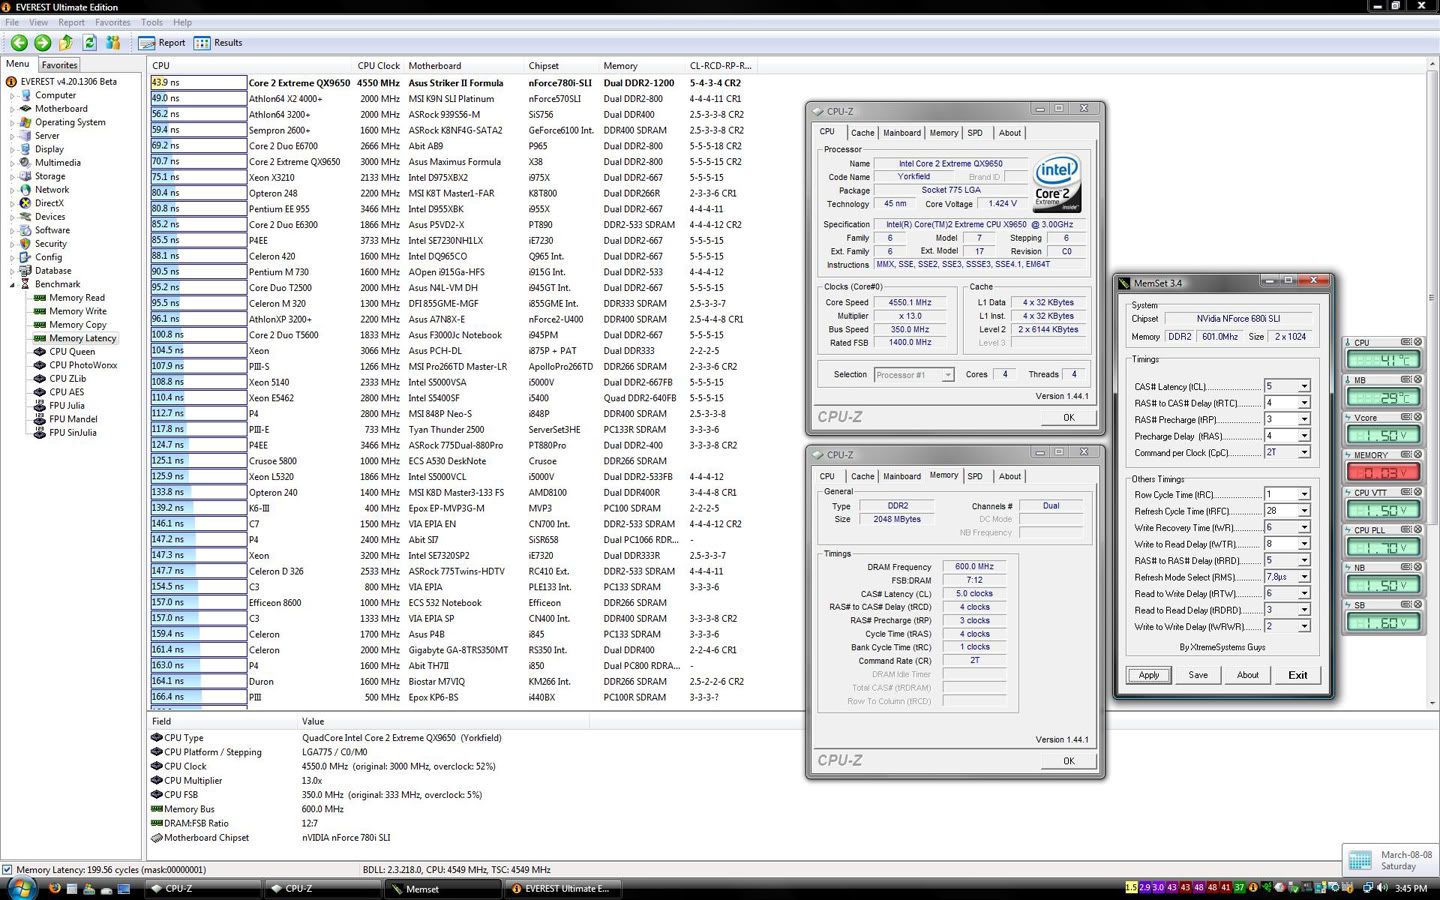Image resolution: width=1440 pixels, height=900 pixels.
Task: Go forward with the green right arrow
Action: [42, 42]
